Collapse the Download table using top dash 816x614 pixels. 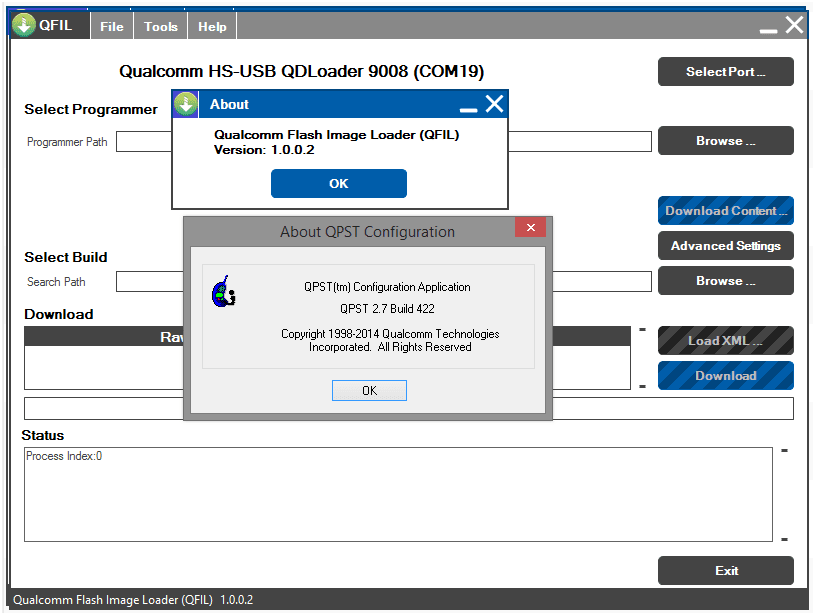(x=642, y=329)
